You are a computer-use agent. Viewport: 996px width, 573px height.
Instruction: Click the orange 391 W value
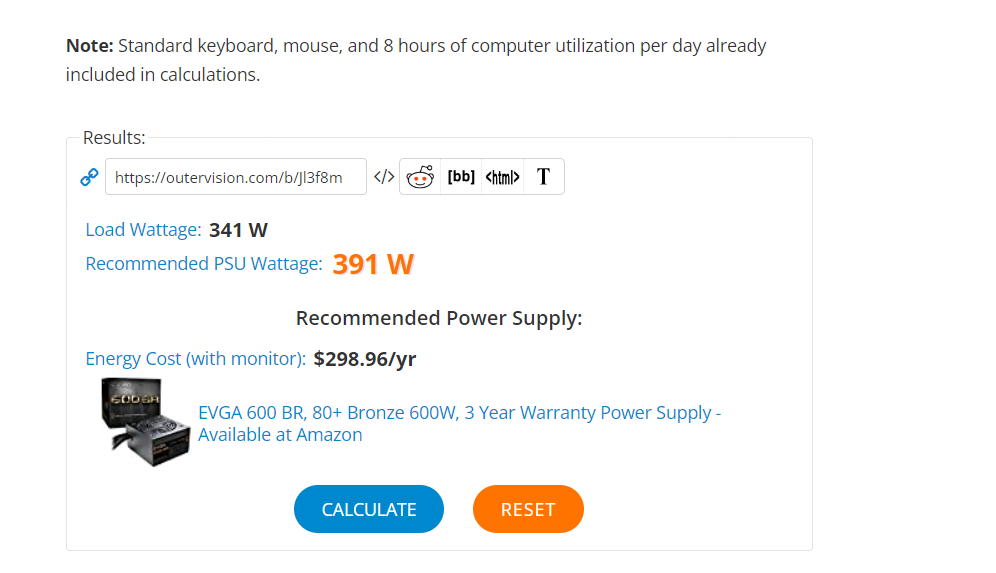tap(373, 264)
